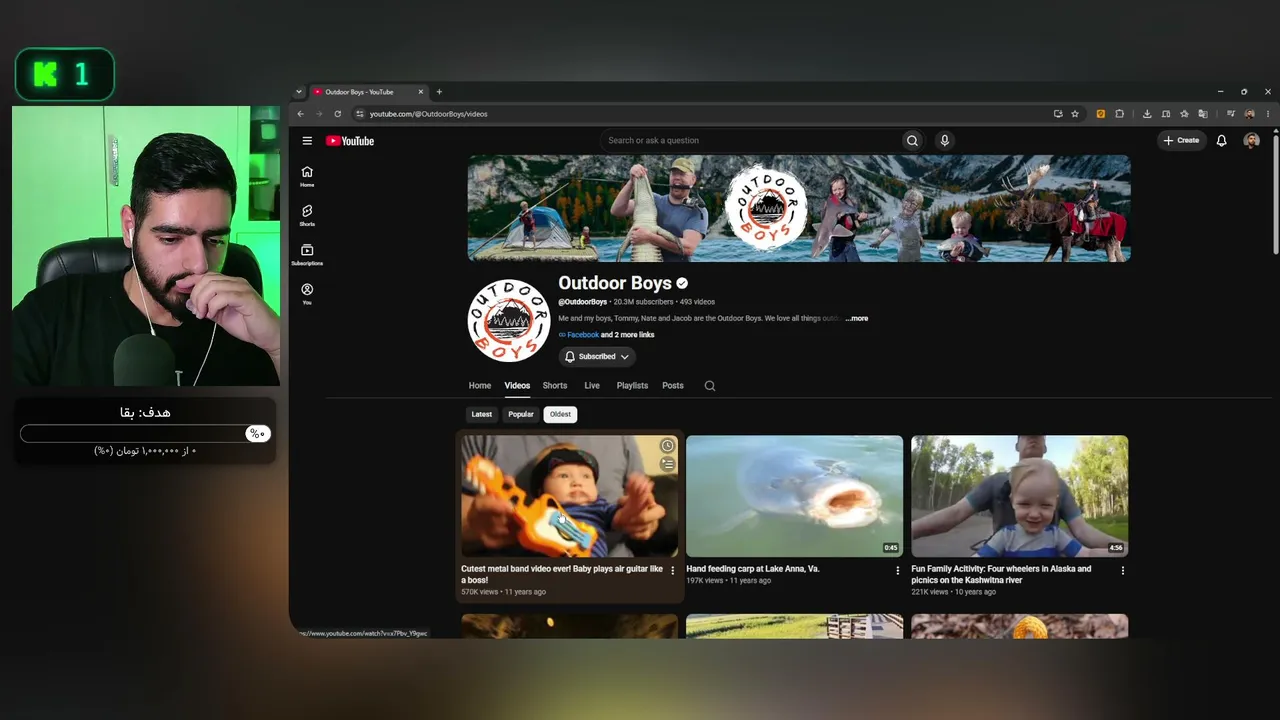Viewport: 1280px width, 720px height.
Task: Open the Chrome extensions puzzle icon
Action: coord(1119,114)
